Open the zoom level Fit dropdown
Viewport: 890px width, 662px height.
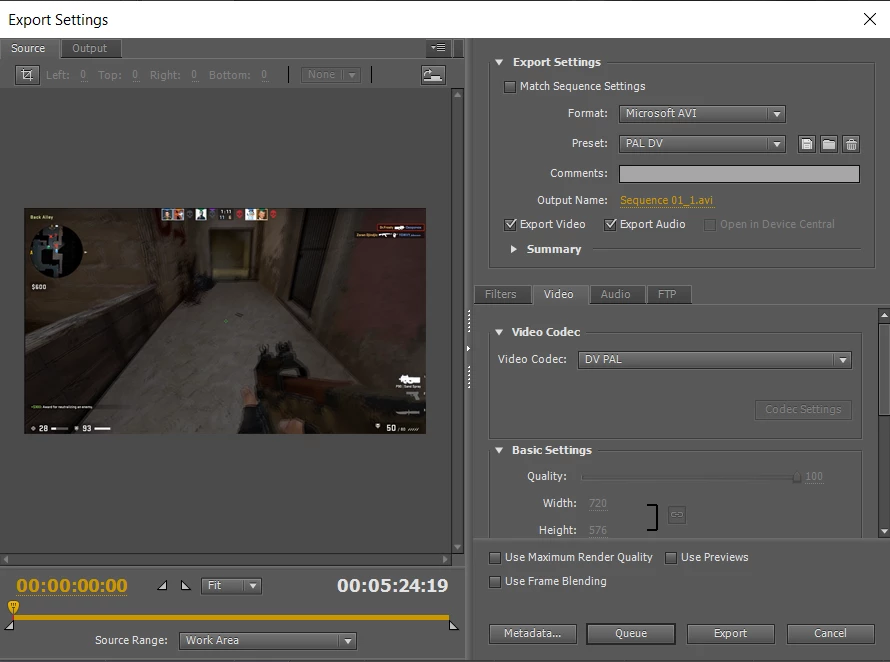pos(231,585)
